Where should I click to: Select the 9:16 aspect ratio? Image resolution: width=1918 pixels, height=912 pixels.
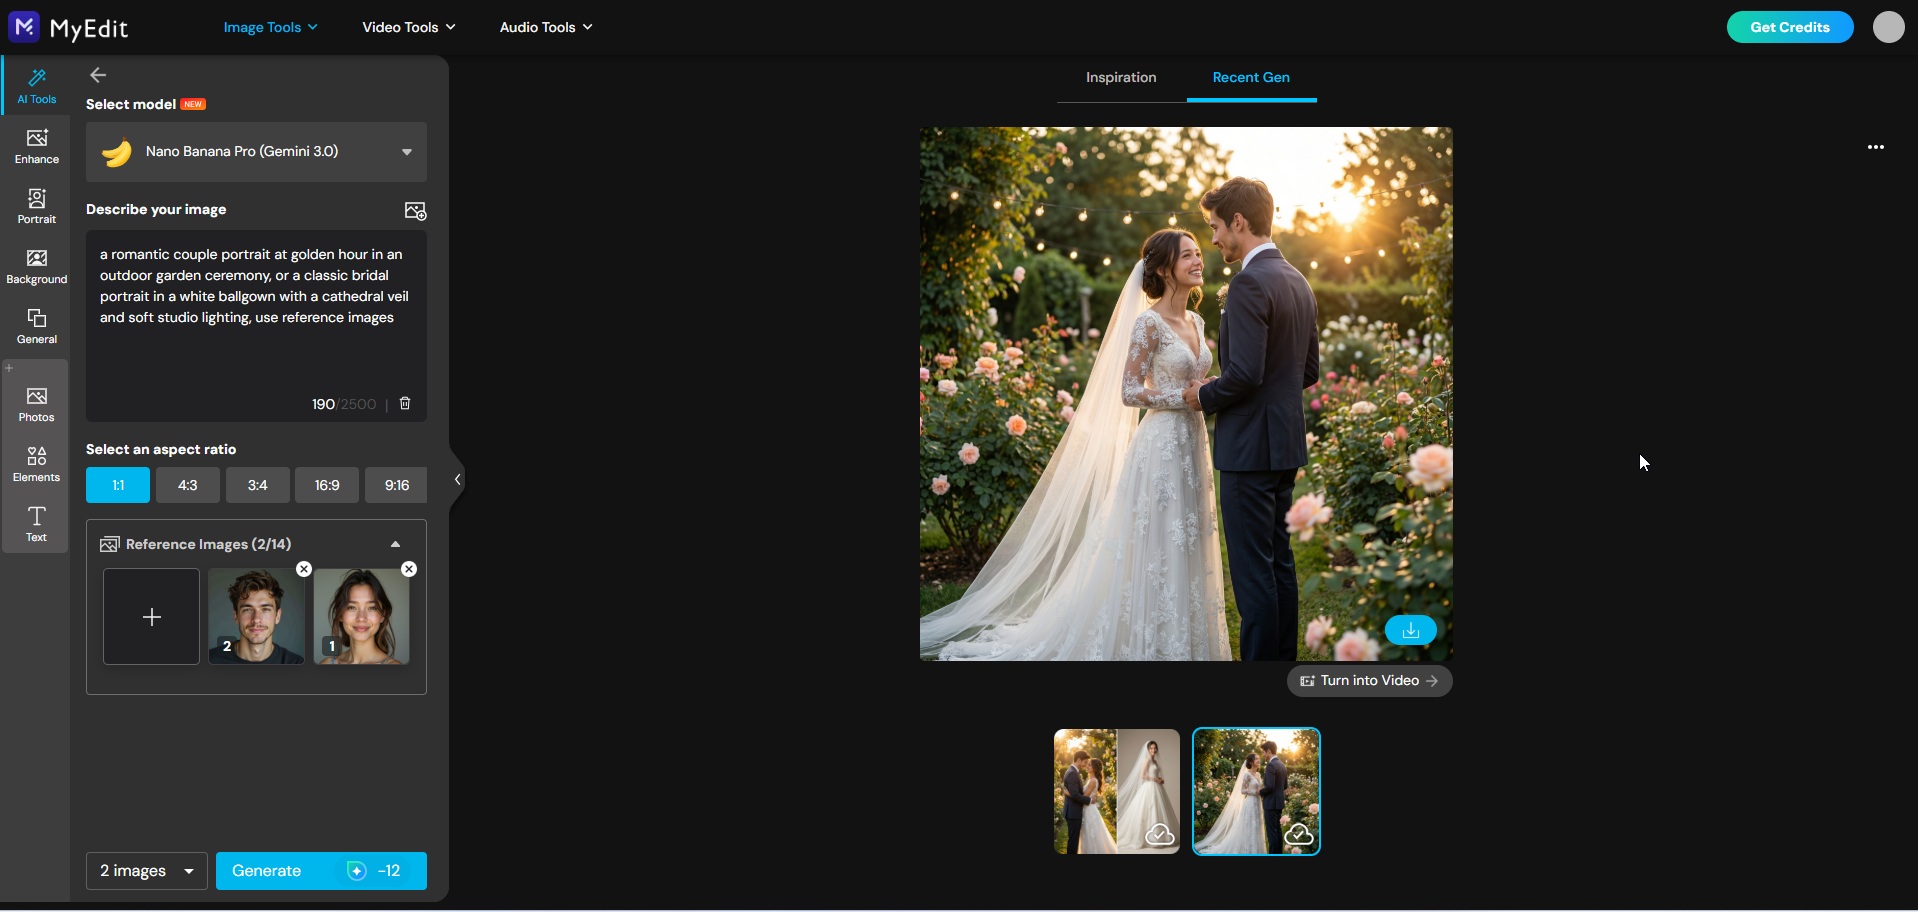[396, 485]
